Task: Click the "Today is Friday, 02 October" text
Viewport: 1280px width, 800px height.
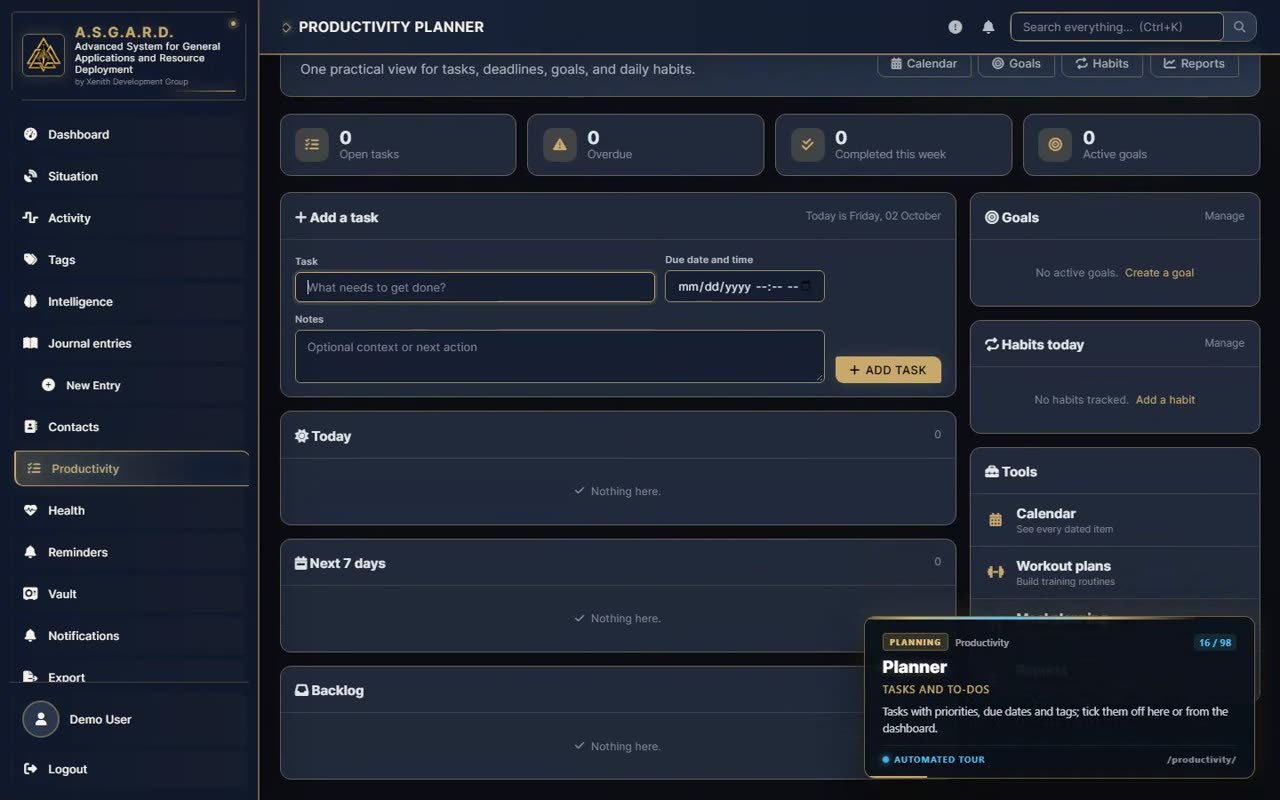Action: [873, 216]
